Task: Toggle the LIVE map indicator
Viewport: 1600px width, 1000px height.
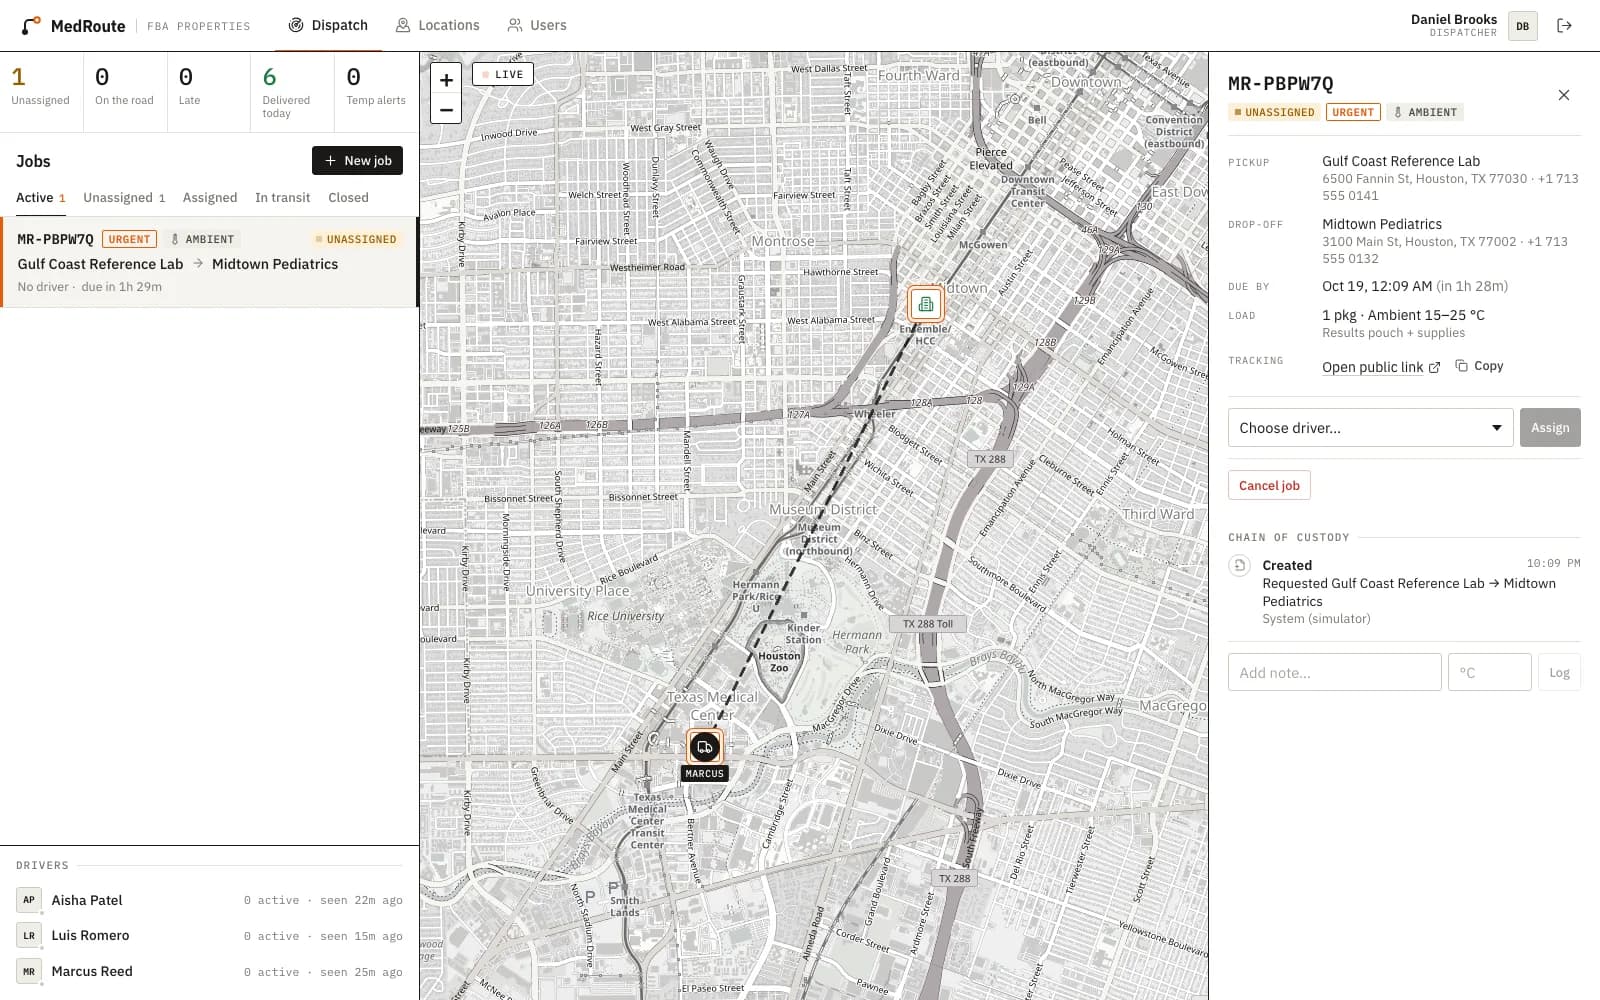Action: point(503,74)
